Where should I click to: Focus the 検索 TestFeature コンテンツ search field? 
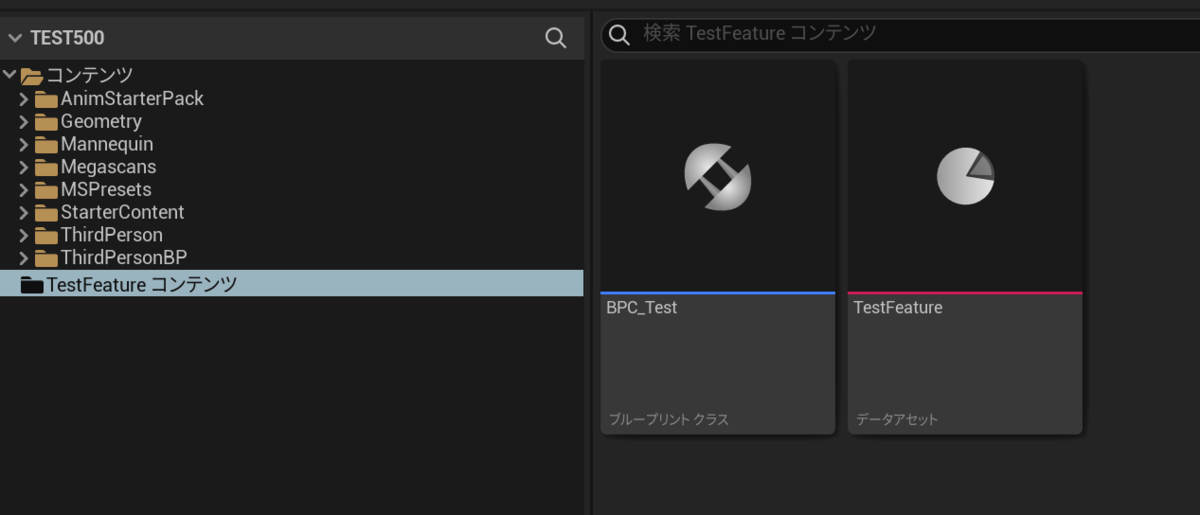click(x=900, y=34)
